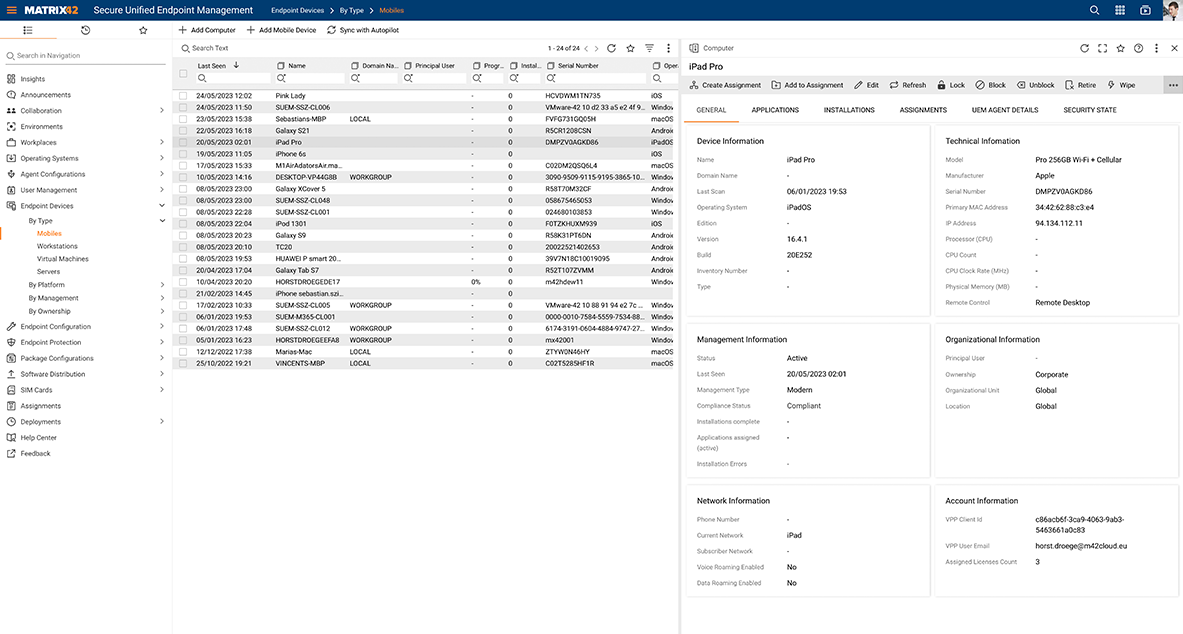Open the app launcher grid icon
Image resolution: width=1183 pixels, height=634 pixels.
tap(1120, 10)
